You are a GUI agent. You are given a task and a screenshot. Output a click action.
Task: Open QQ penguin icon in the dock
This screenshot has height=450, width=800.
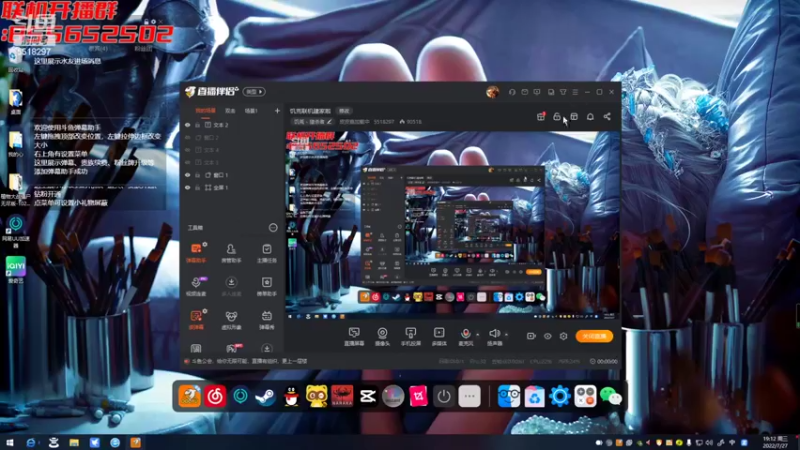pyautogui.click(x=291, y=396)
